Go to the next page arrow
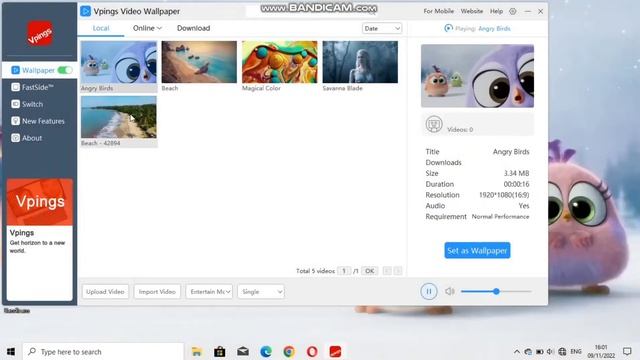 pyautogui.click(x=398, y=271)
